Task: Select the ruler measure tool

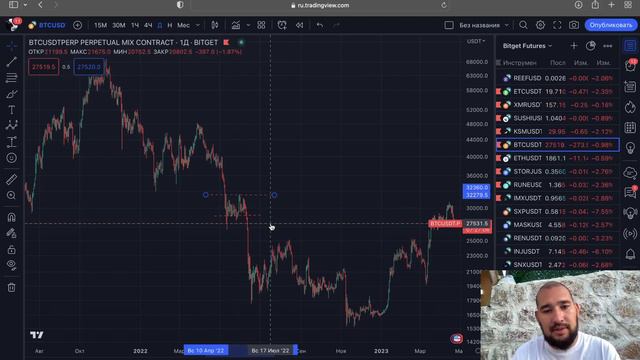Action: pyautogui.click(x=11, y=179)
